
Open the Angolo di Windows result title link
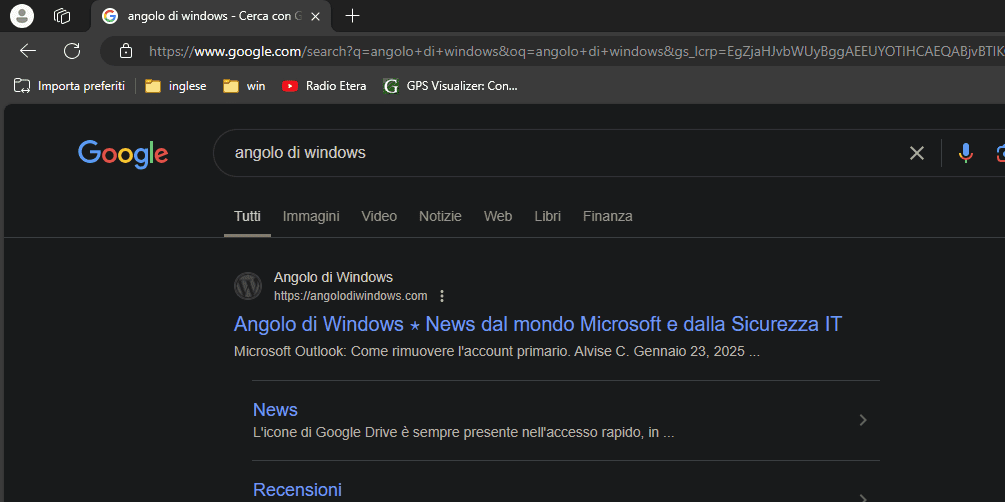pos(537,324)
